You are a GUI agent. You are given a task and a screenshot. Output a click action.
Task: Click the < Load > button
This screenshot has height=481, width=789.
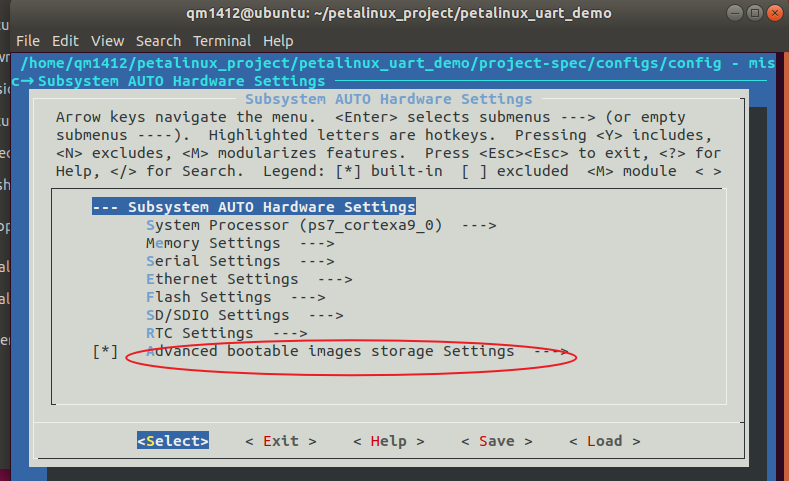(x=604, y=441)
